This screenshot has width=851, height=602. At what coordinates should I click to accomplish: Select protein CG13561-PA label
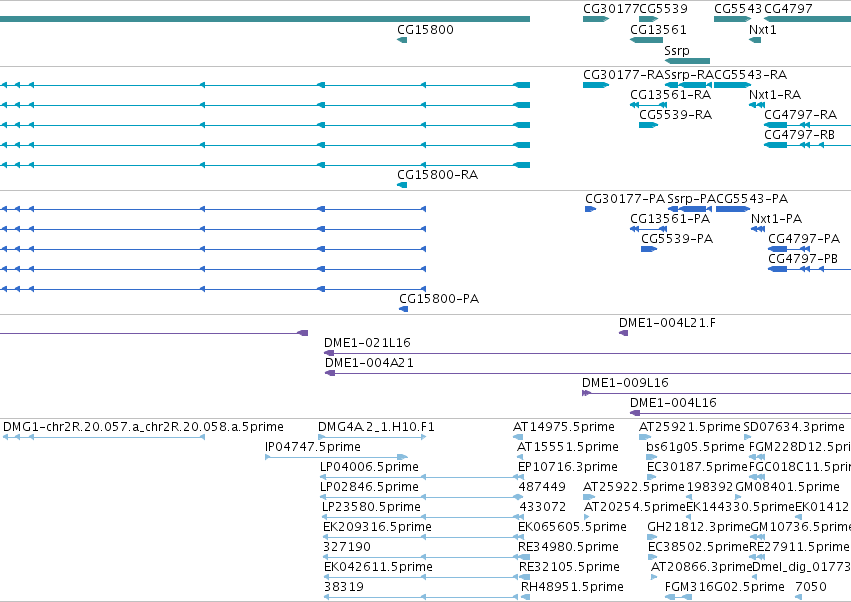(x=670, y=219)
